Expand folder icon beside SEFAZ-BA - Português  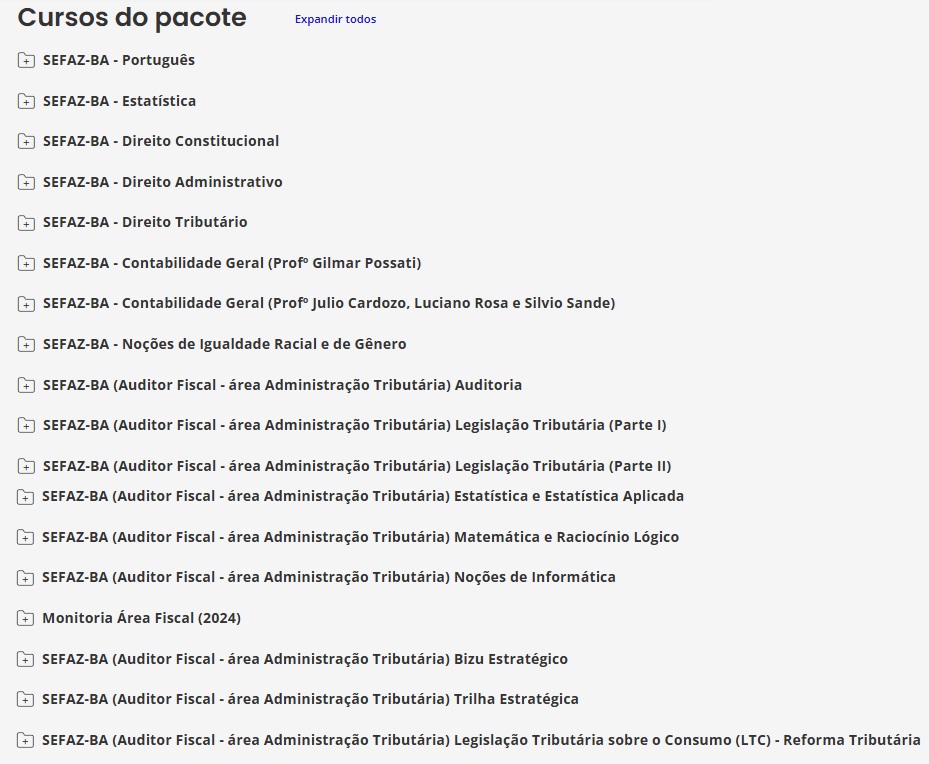tap(26, 60)
